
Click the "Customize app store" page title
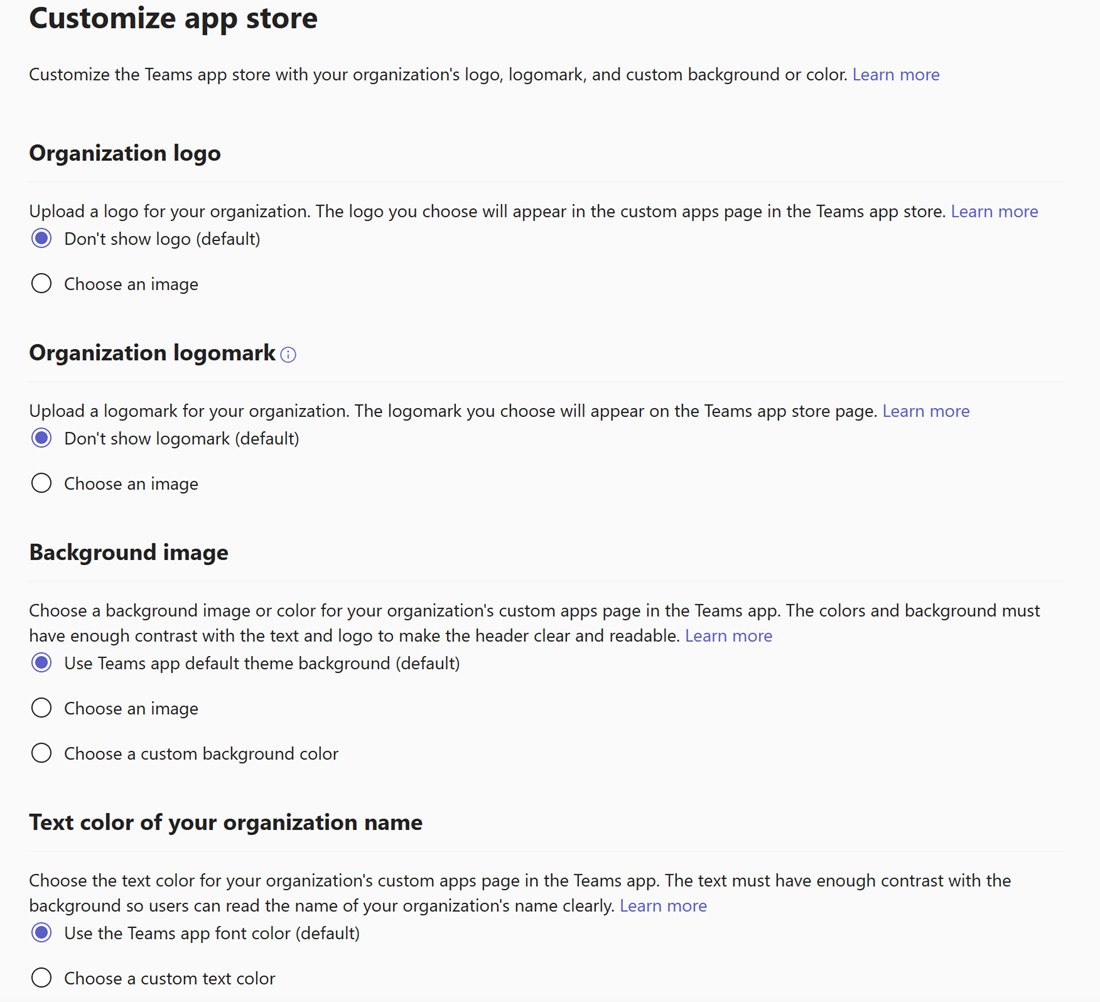tap(173, 18)
